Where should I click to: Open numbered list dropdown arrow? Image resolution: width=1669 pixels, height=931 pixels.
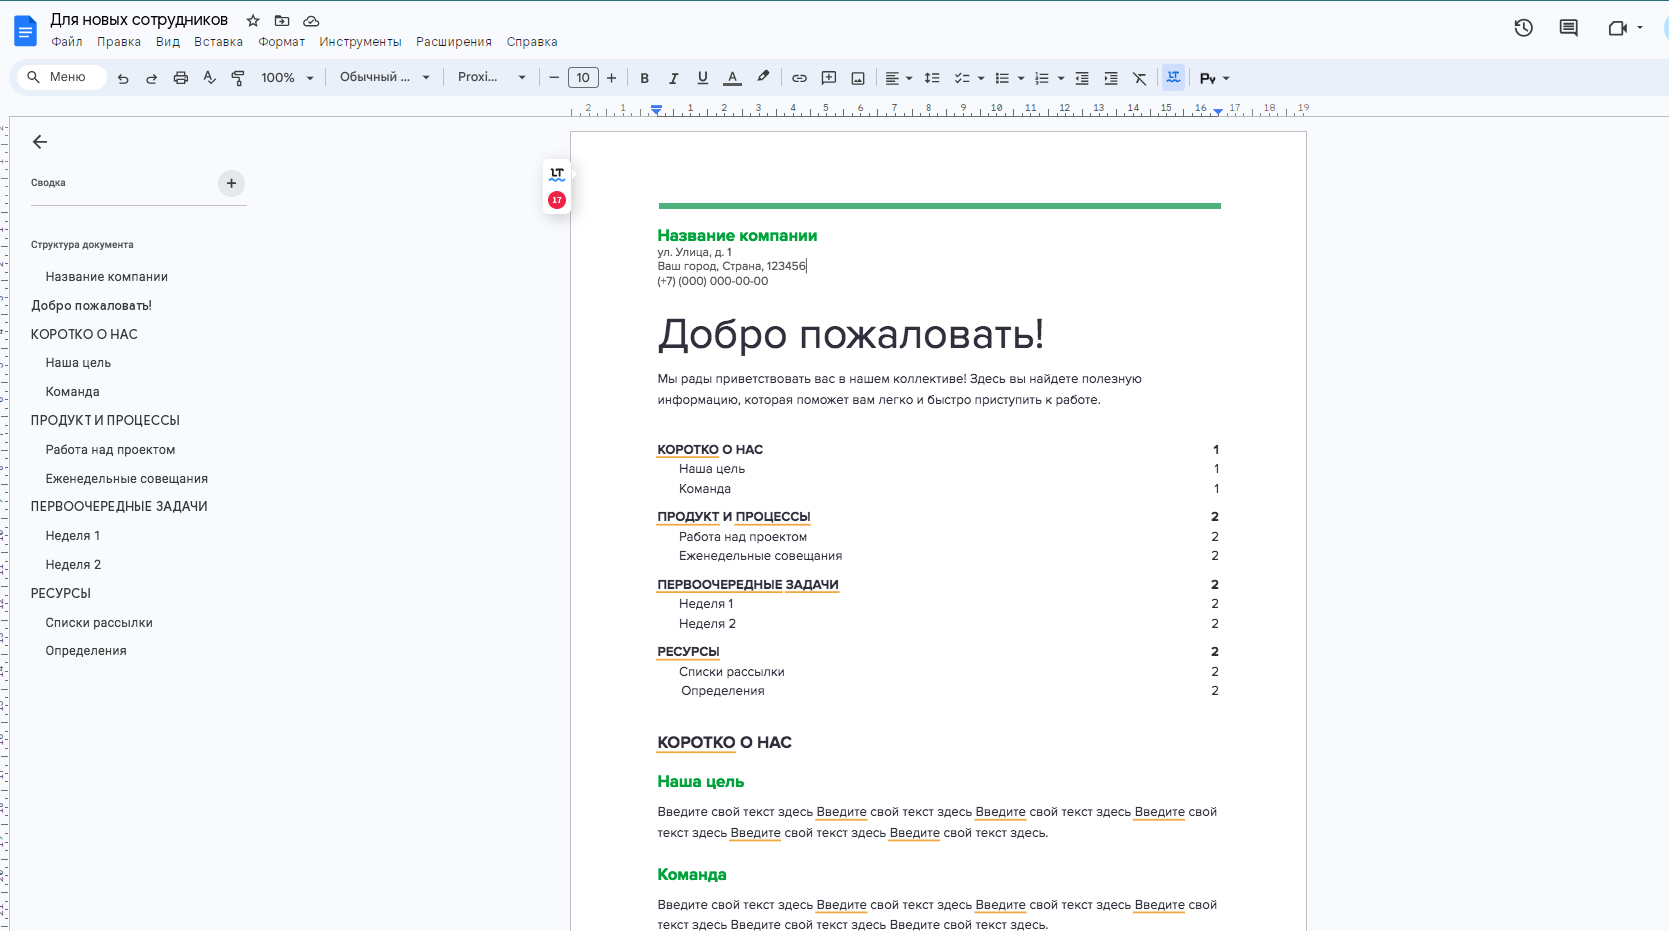1061,78
